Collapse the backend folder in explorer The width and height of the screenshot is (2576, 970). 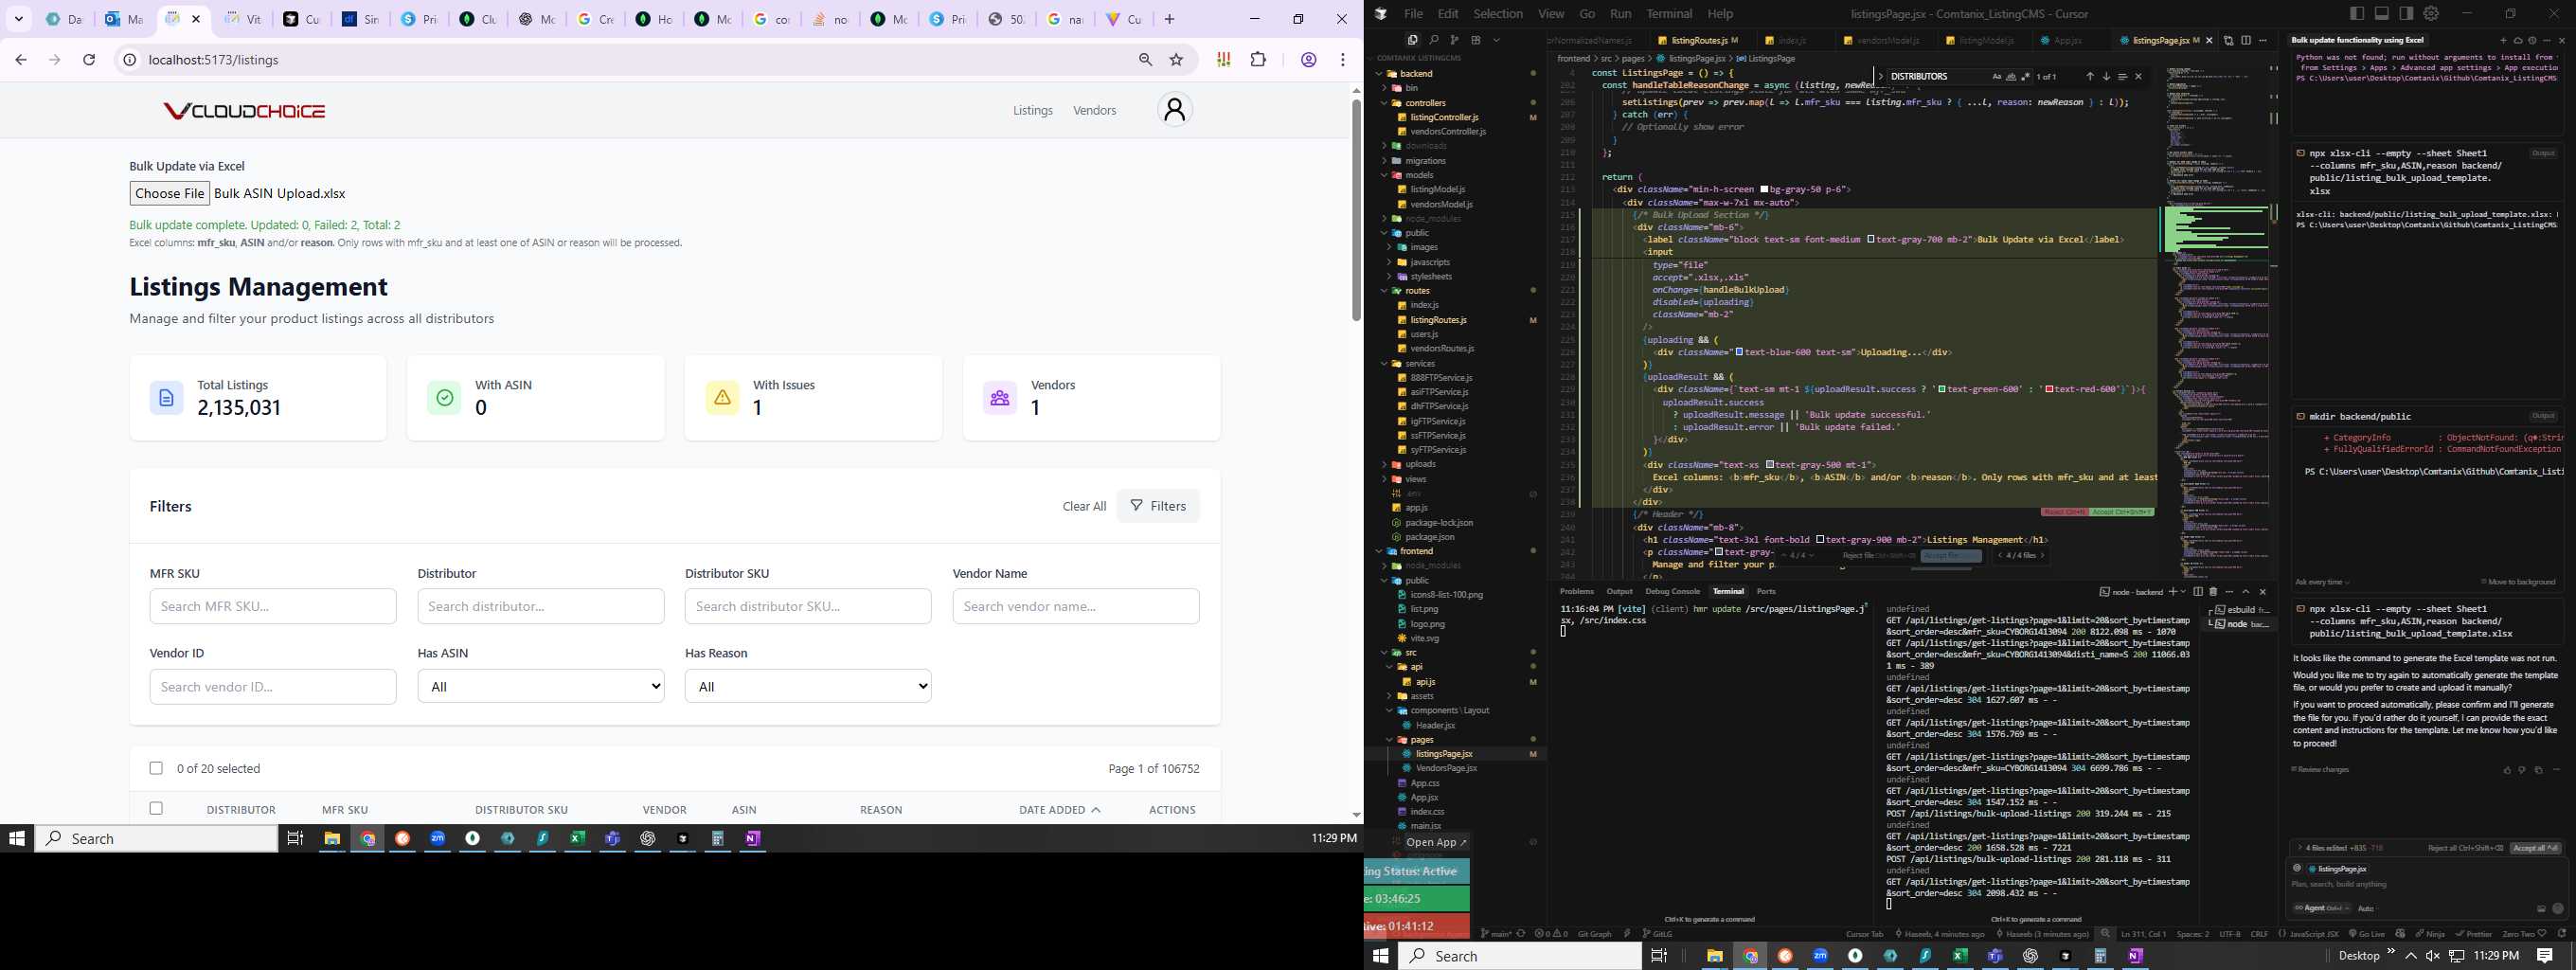click(1379, 73)
